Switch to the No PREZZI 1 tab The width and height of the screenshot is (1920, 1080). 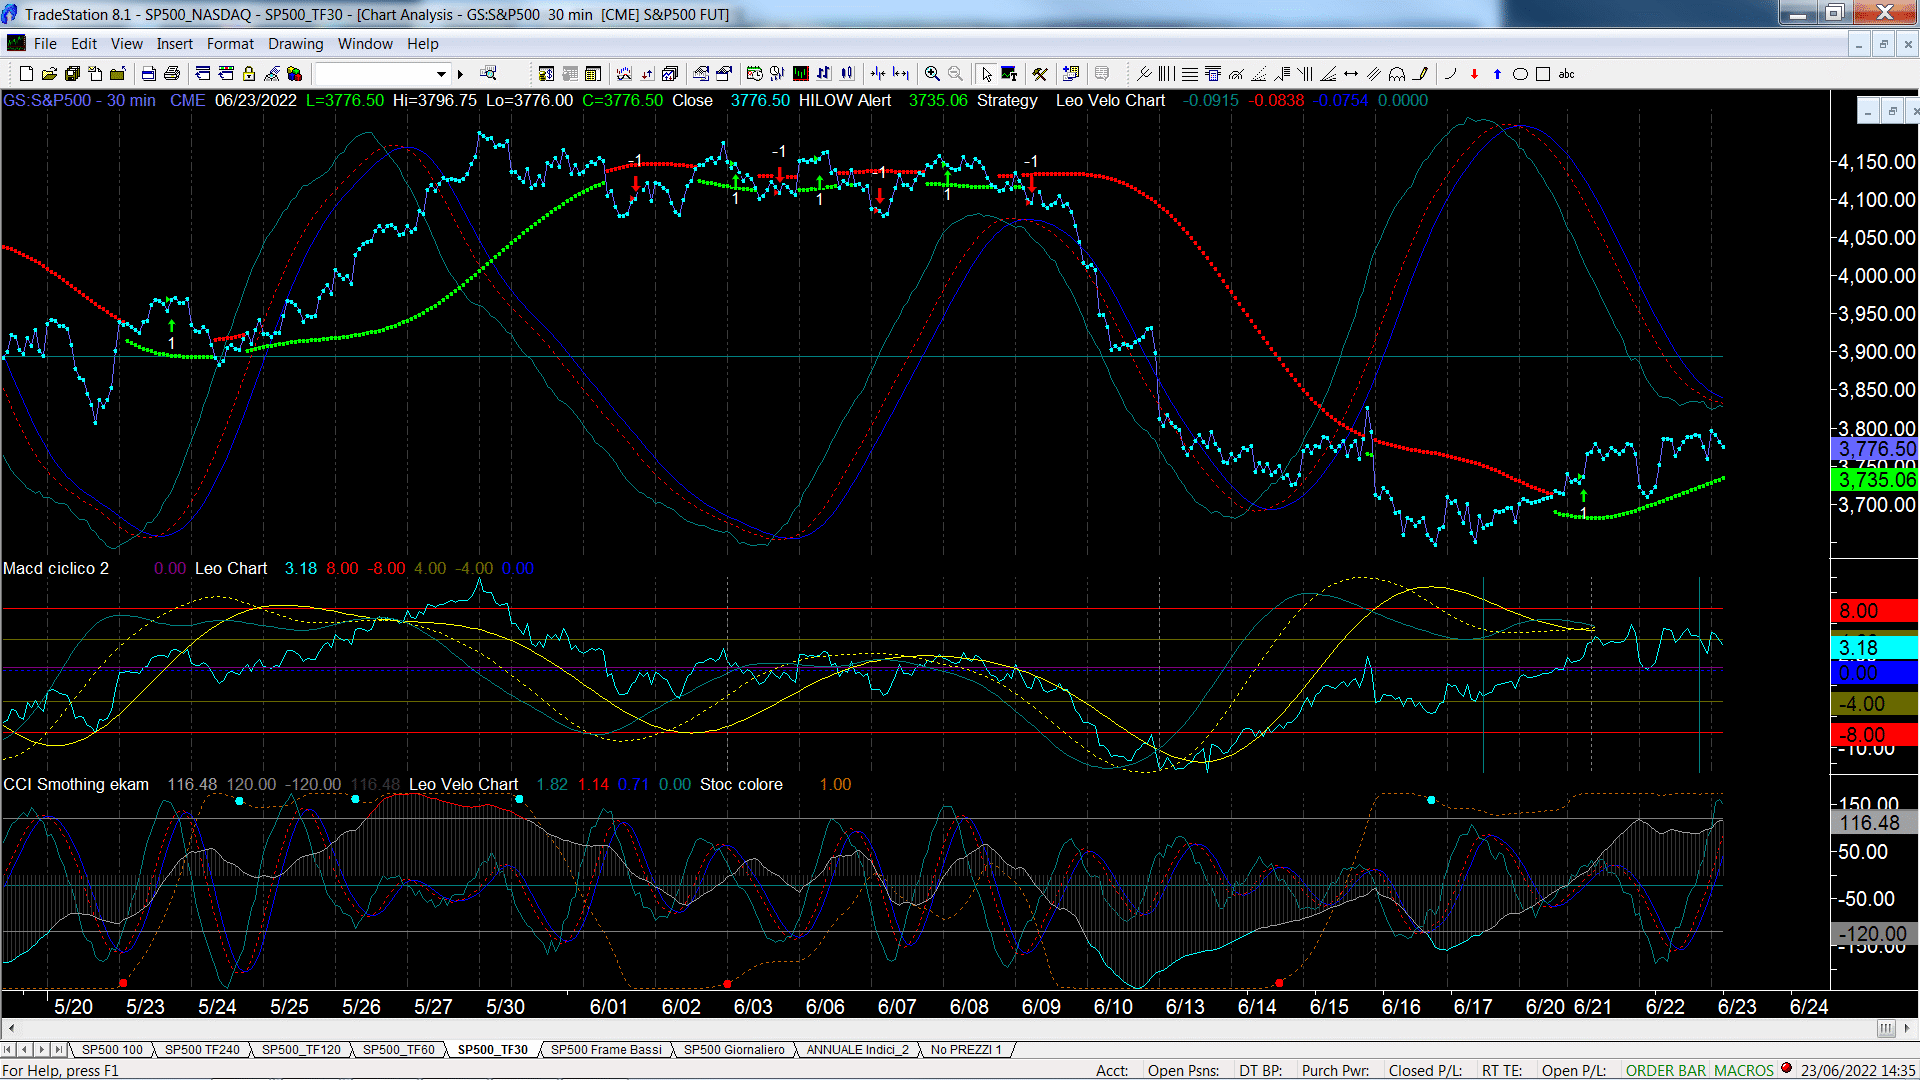point(966,1050)
